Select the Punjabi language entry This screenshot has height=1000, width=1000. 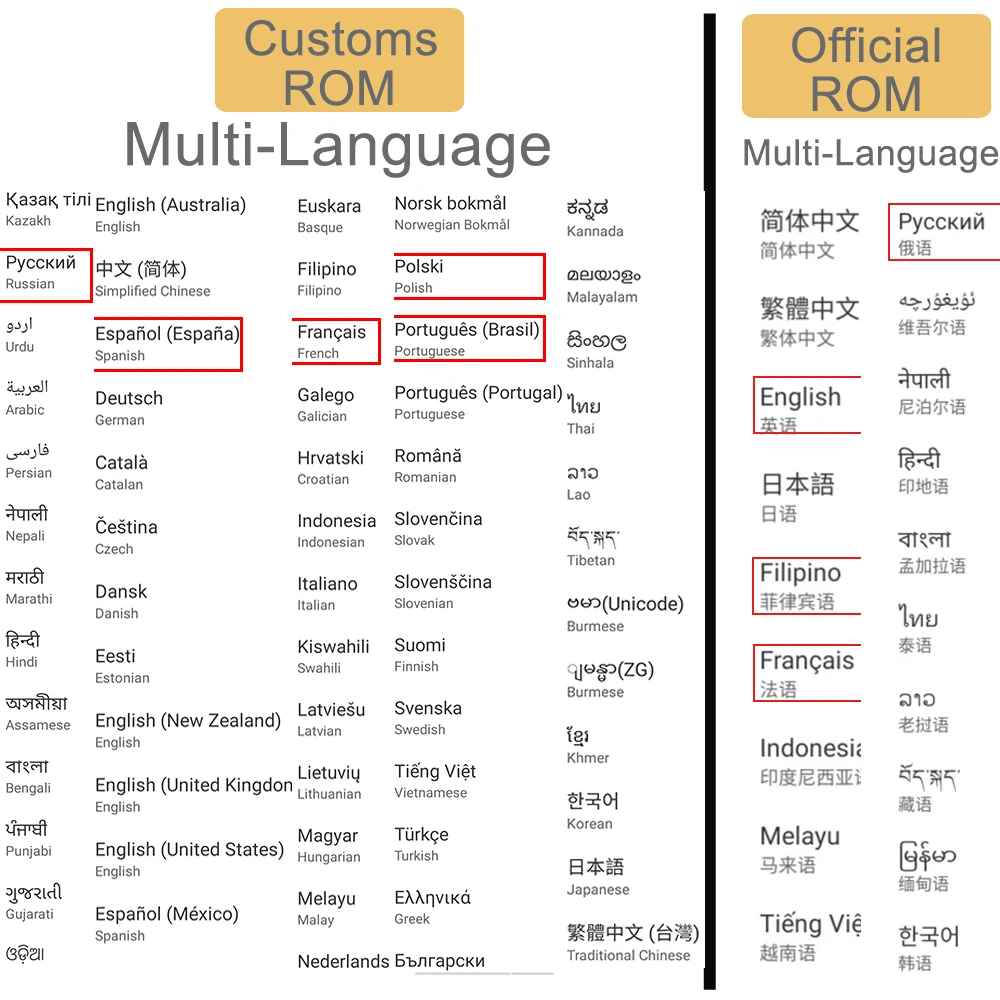[x=28, y=840]
